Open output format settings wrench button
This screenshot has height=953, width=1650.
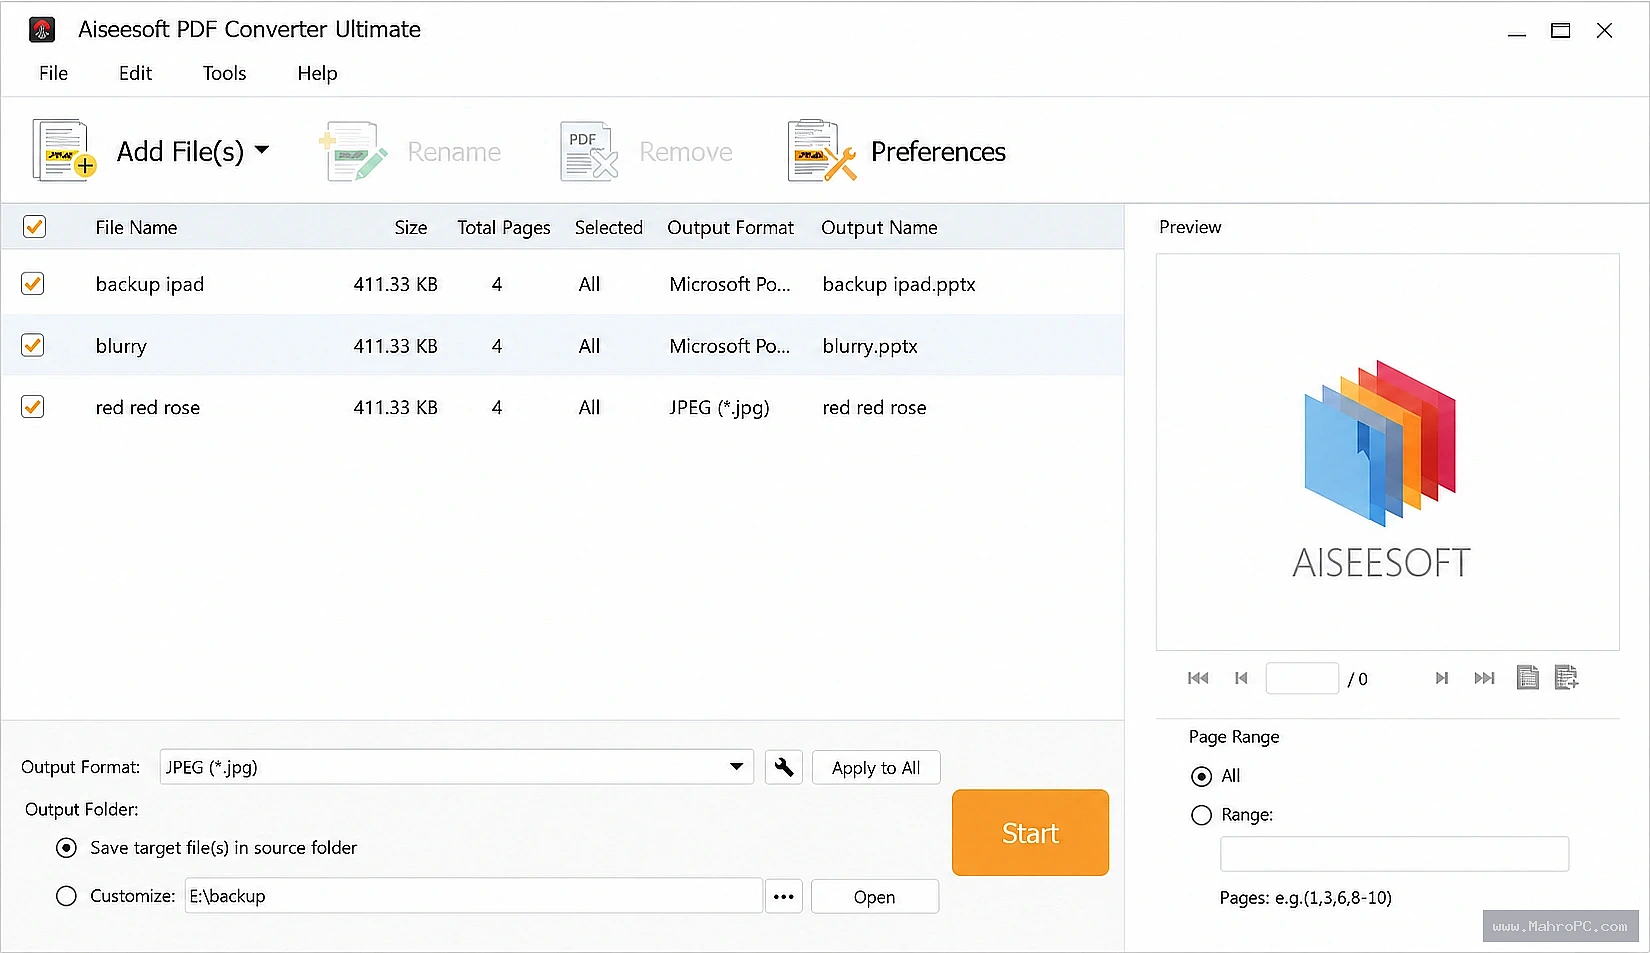tap(784, 767)
